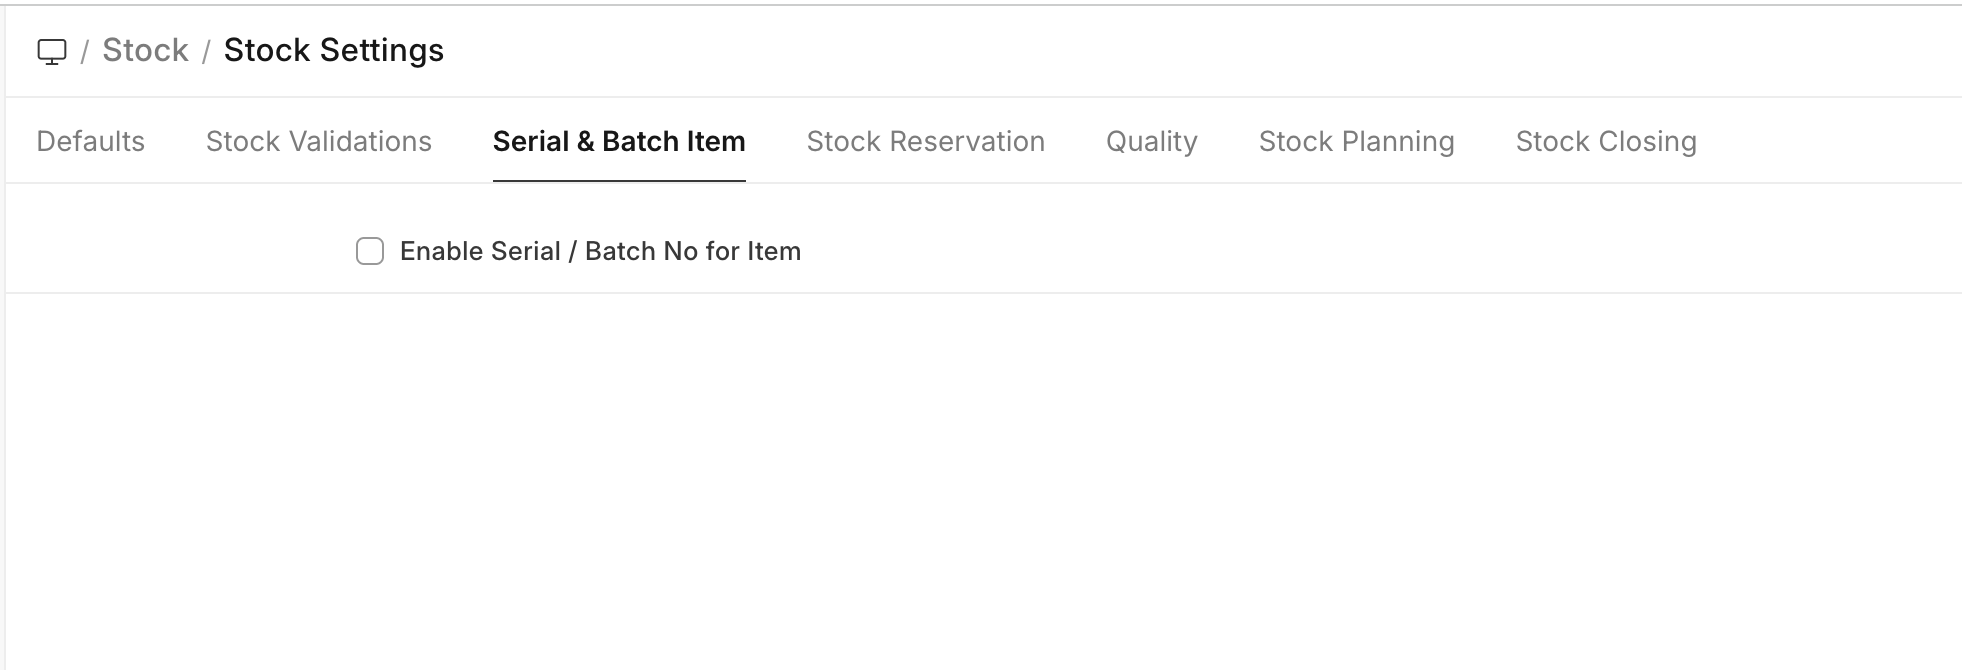Click the Stock Settings page title
The height and width of the screenshot is (670, 1962).
coord(333,51)
